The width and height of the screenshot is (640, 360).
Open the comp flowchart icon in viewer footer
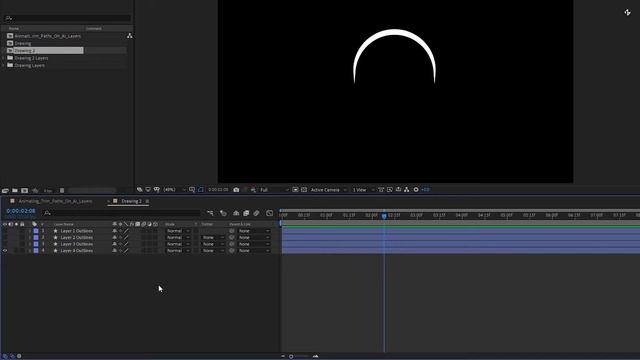coord(407,190)
